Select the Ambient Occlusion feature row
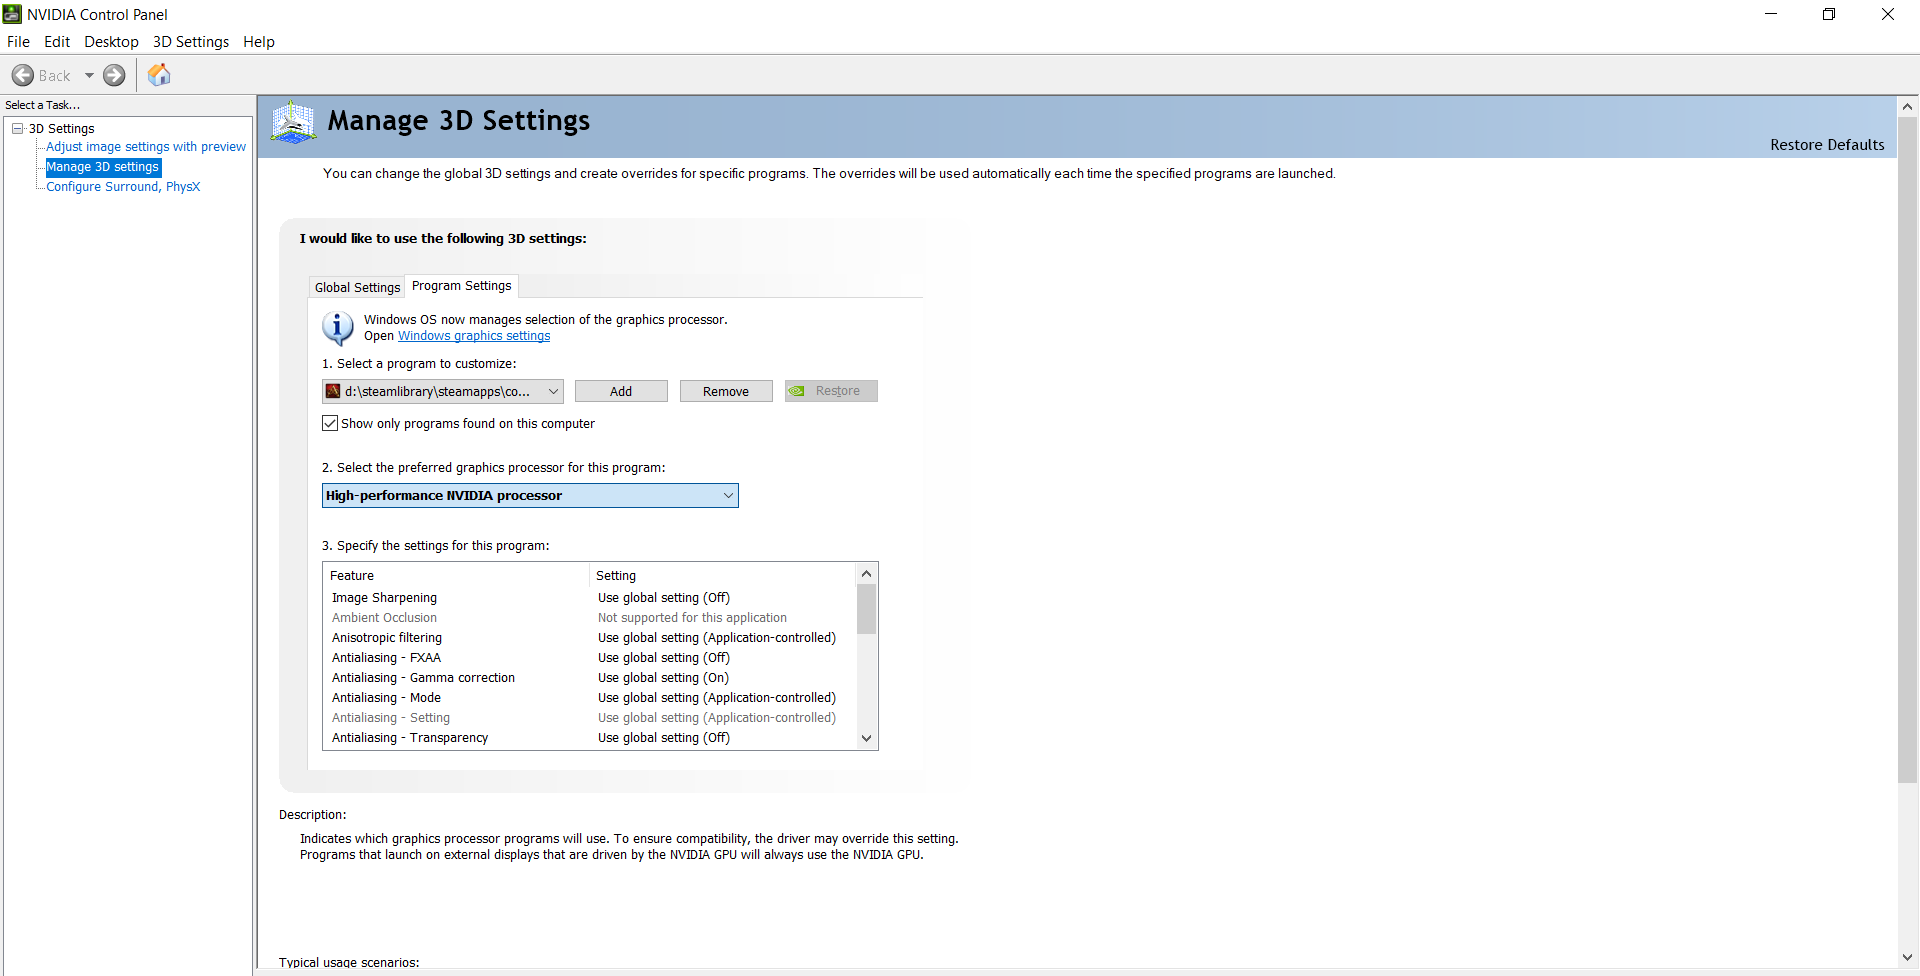Viewport: 1920px width, 976px height. 590,618
